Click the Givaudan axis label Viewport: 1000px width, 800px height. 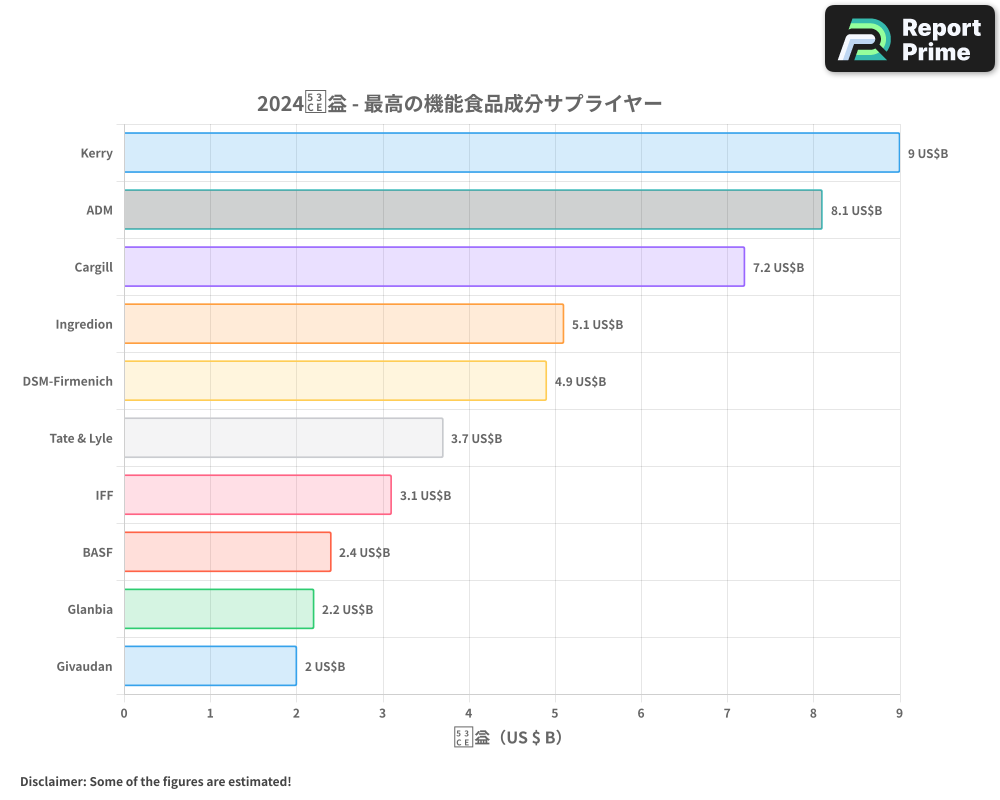[x=84, y=666]
